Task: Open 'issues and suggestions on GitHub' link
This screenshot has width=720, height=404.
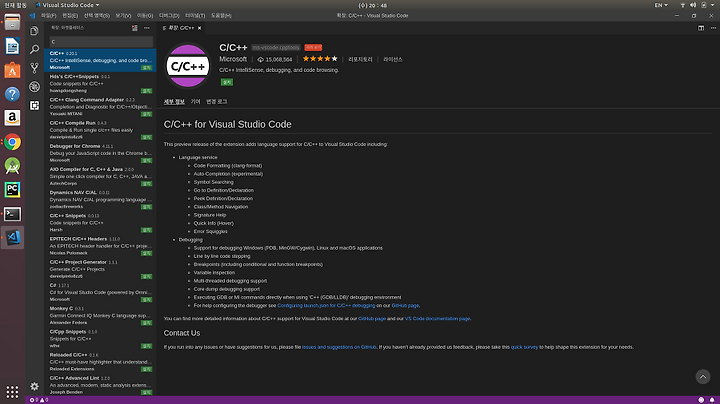Action: (x=339, y=347)
